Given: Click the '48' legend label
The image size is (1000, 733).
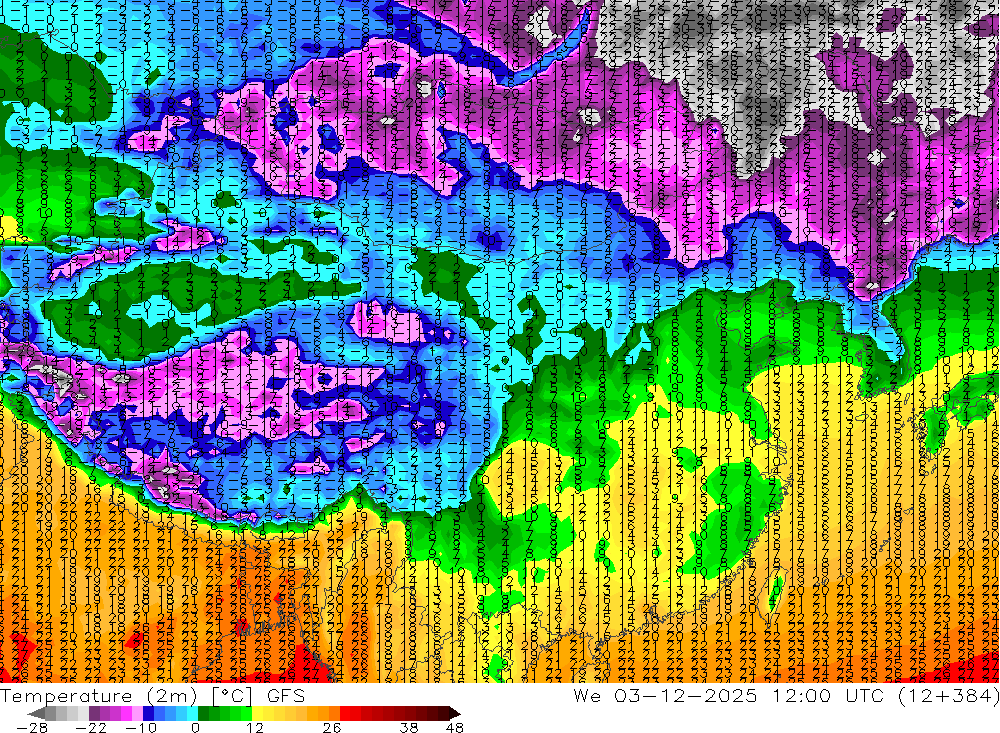Looking at the screenshot, I should [x=455, y=728].
